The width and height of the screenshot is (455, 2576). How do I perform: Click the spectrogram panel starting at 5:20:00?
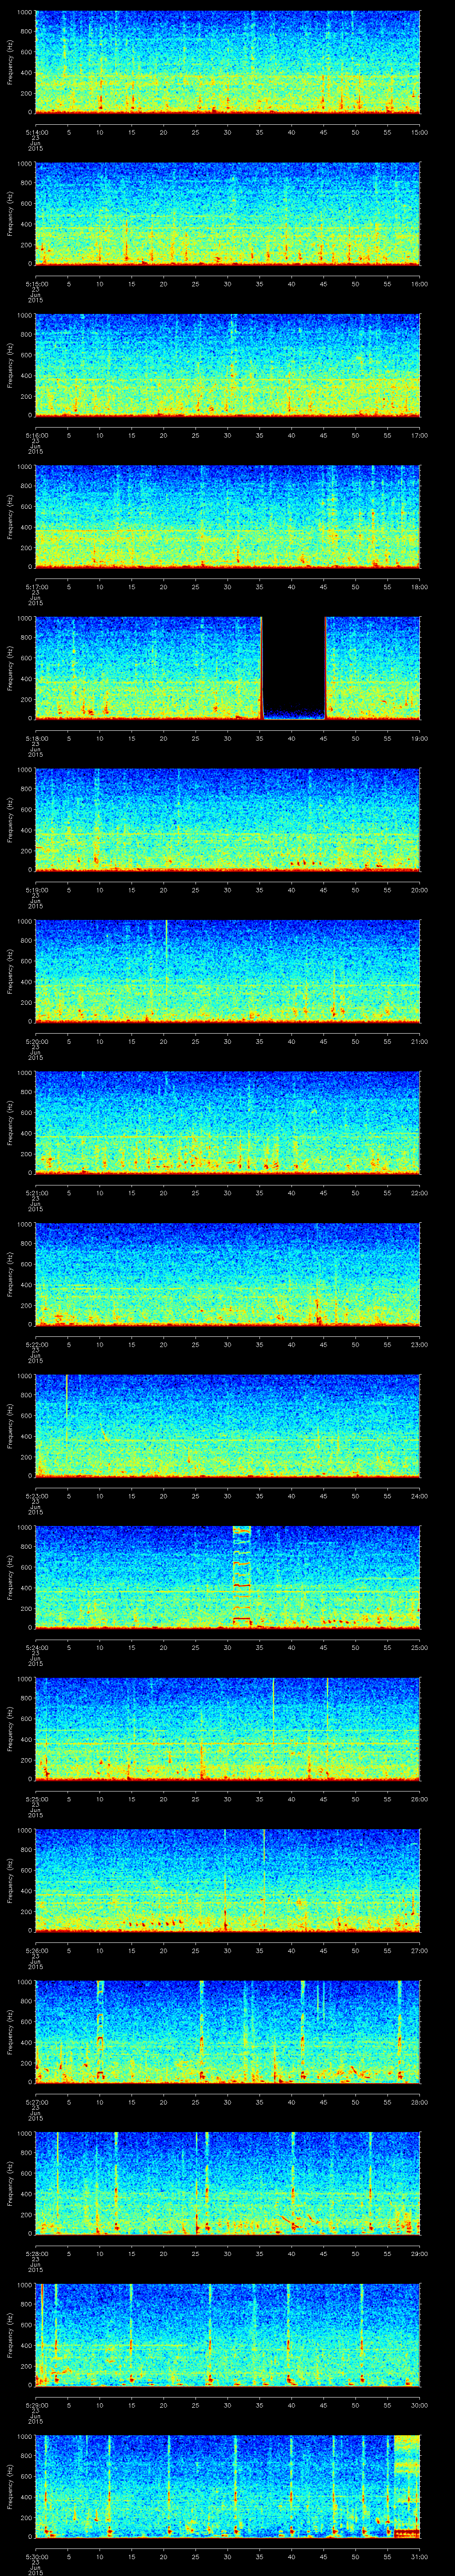(x=228, y=970)
